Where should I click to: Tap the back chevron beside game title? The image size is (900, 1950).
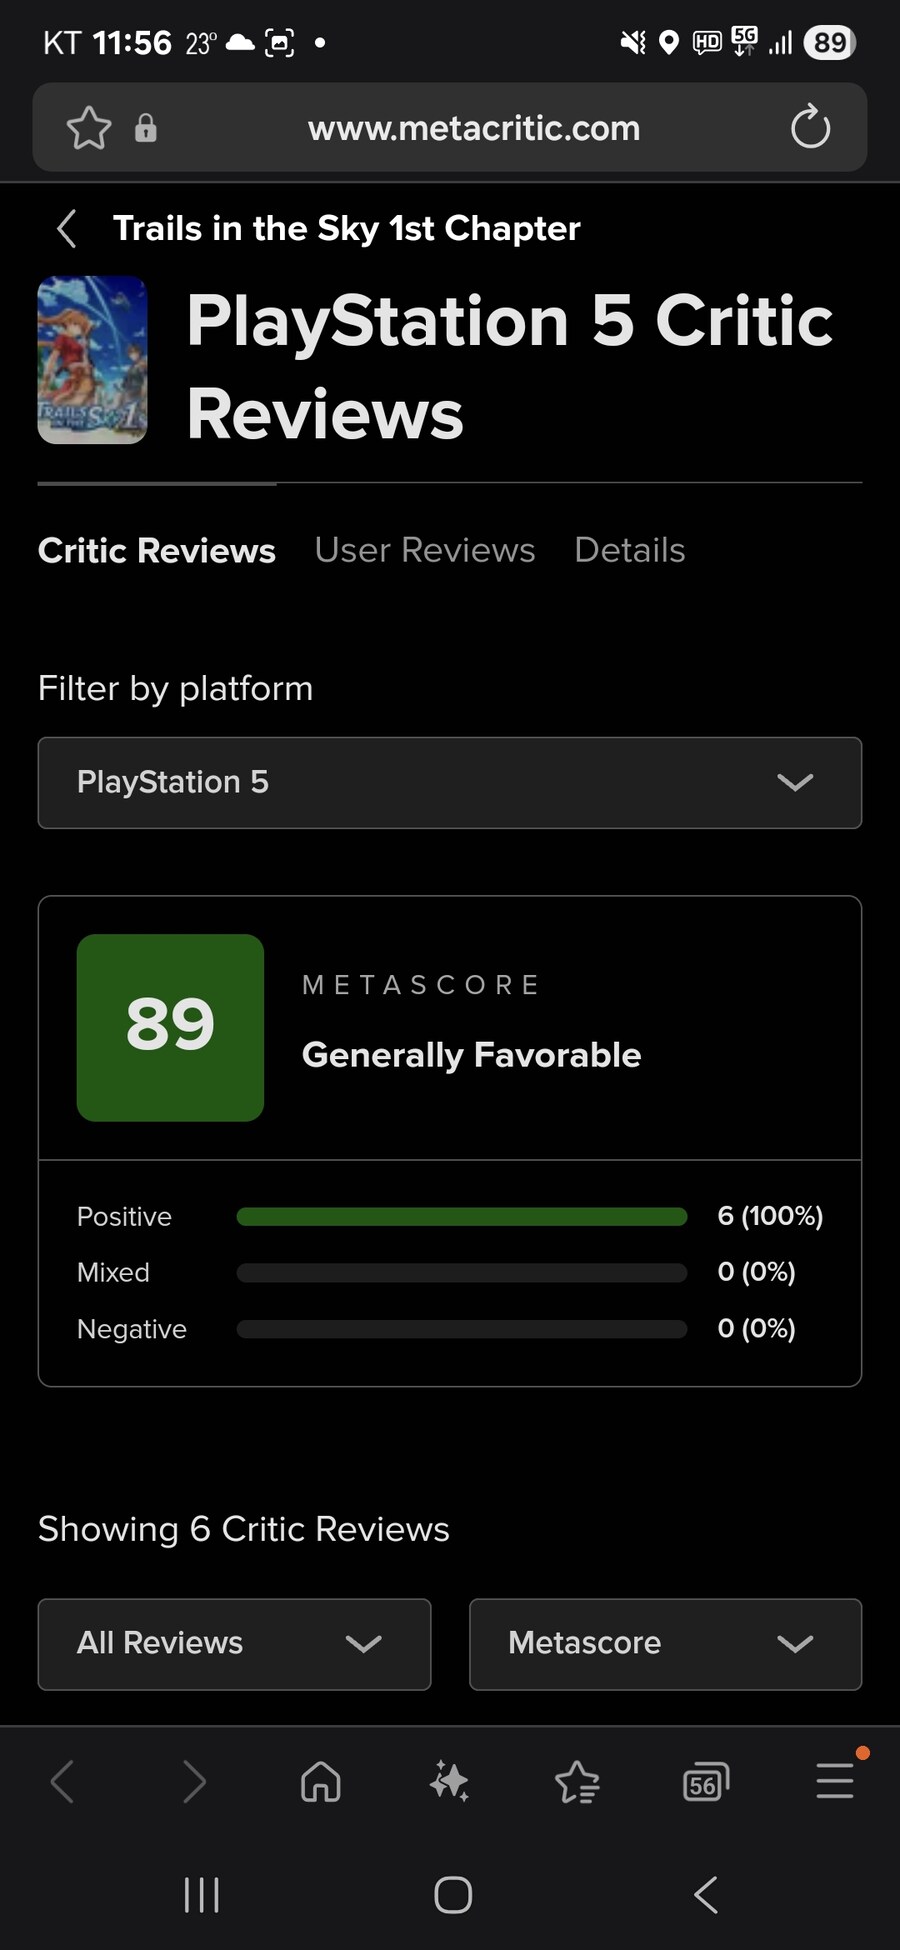(x=67, y=229)
